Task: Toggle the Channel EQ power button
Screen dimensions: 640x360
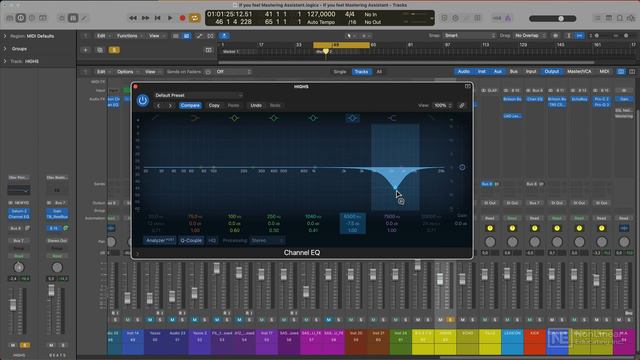Action: 142,100
